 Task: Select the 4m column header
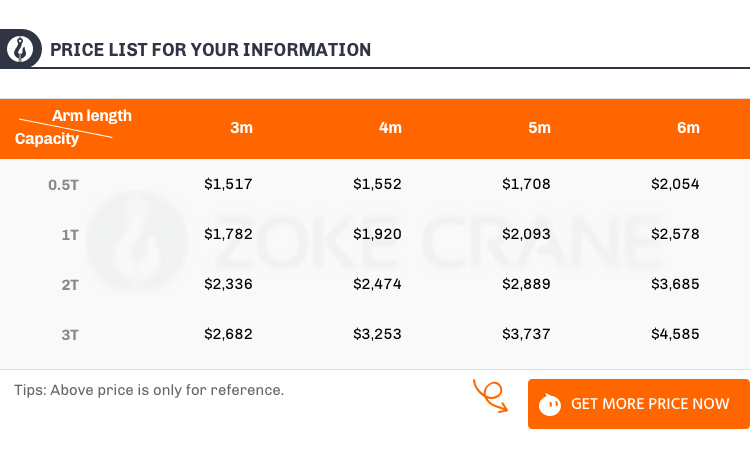coord(390,128)
